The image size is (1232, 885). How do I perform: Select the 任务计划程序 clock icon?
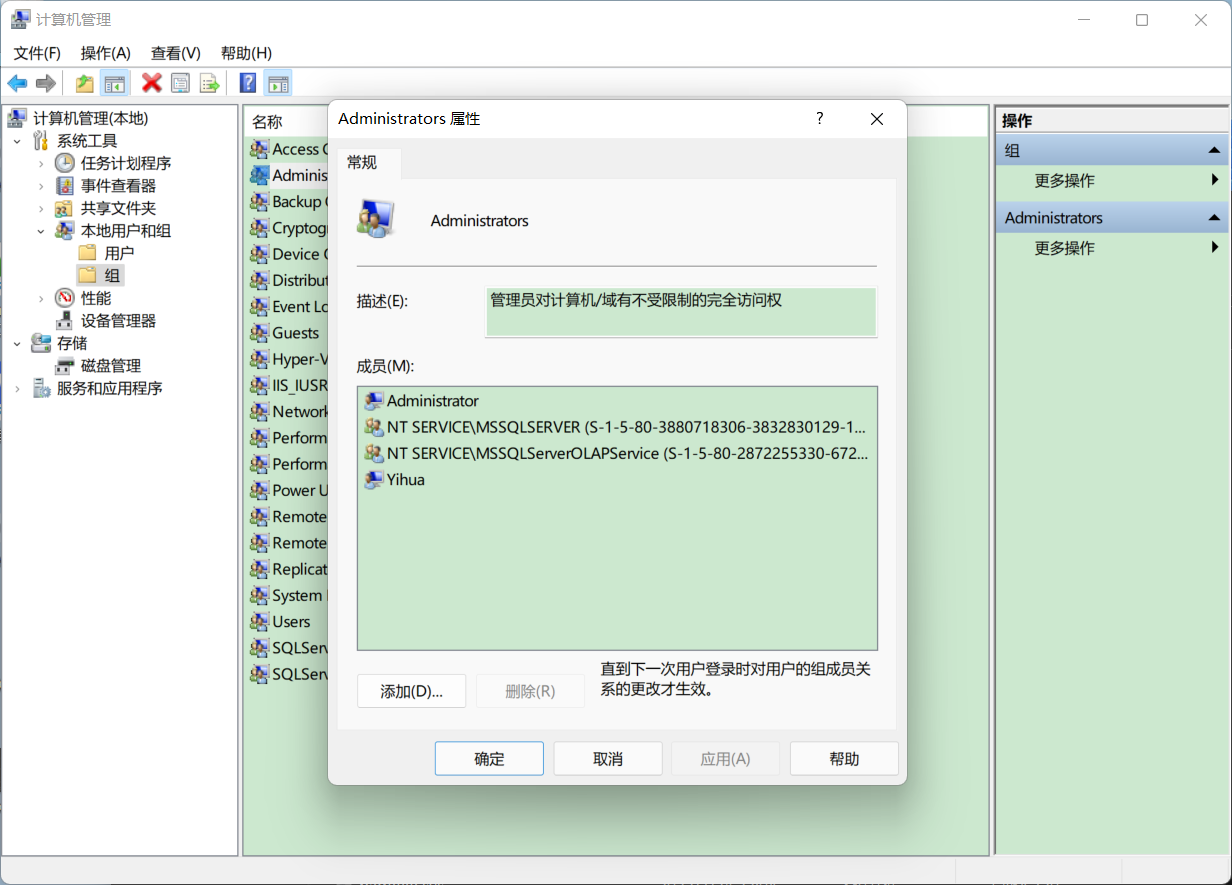(64, 163)
